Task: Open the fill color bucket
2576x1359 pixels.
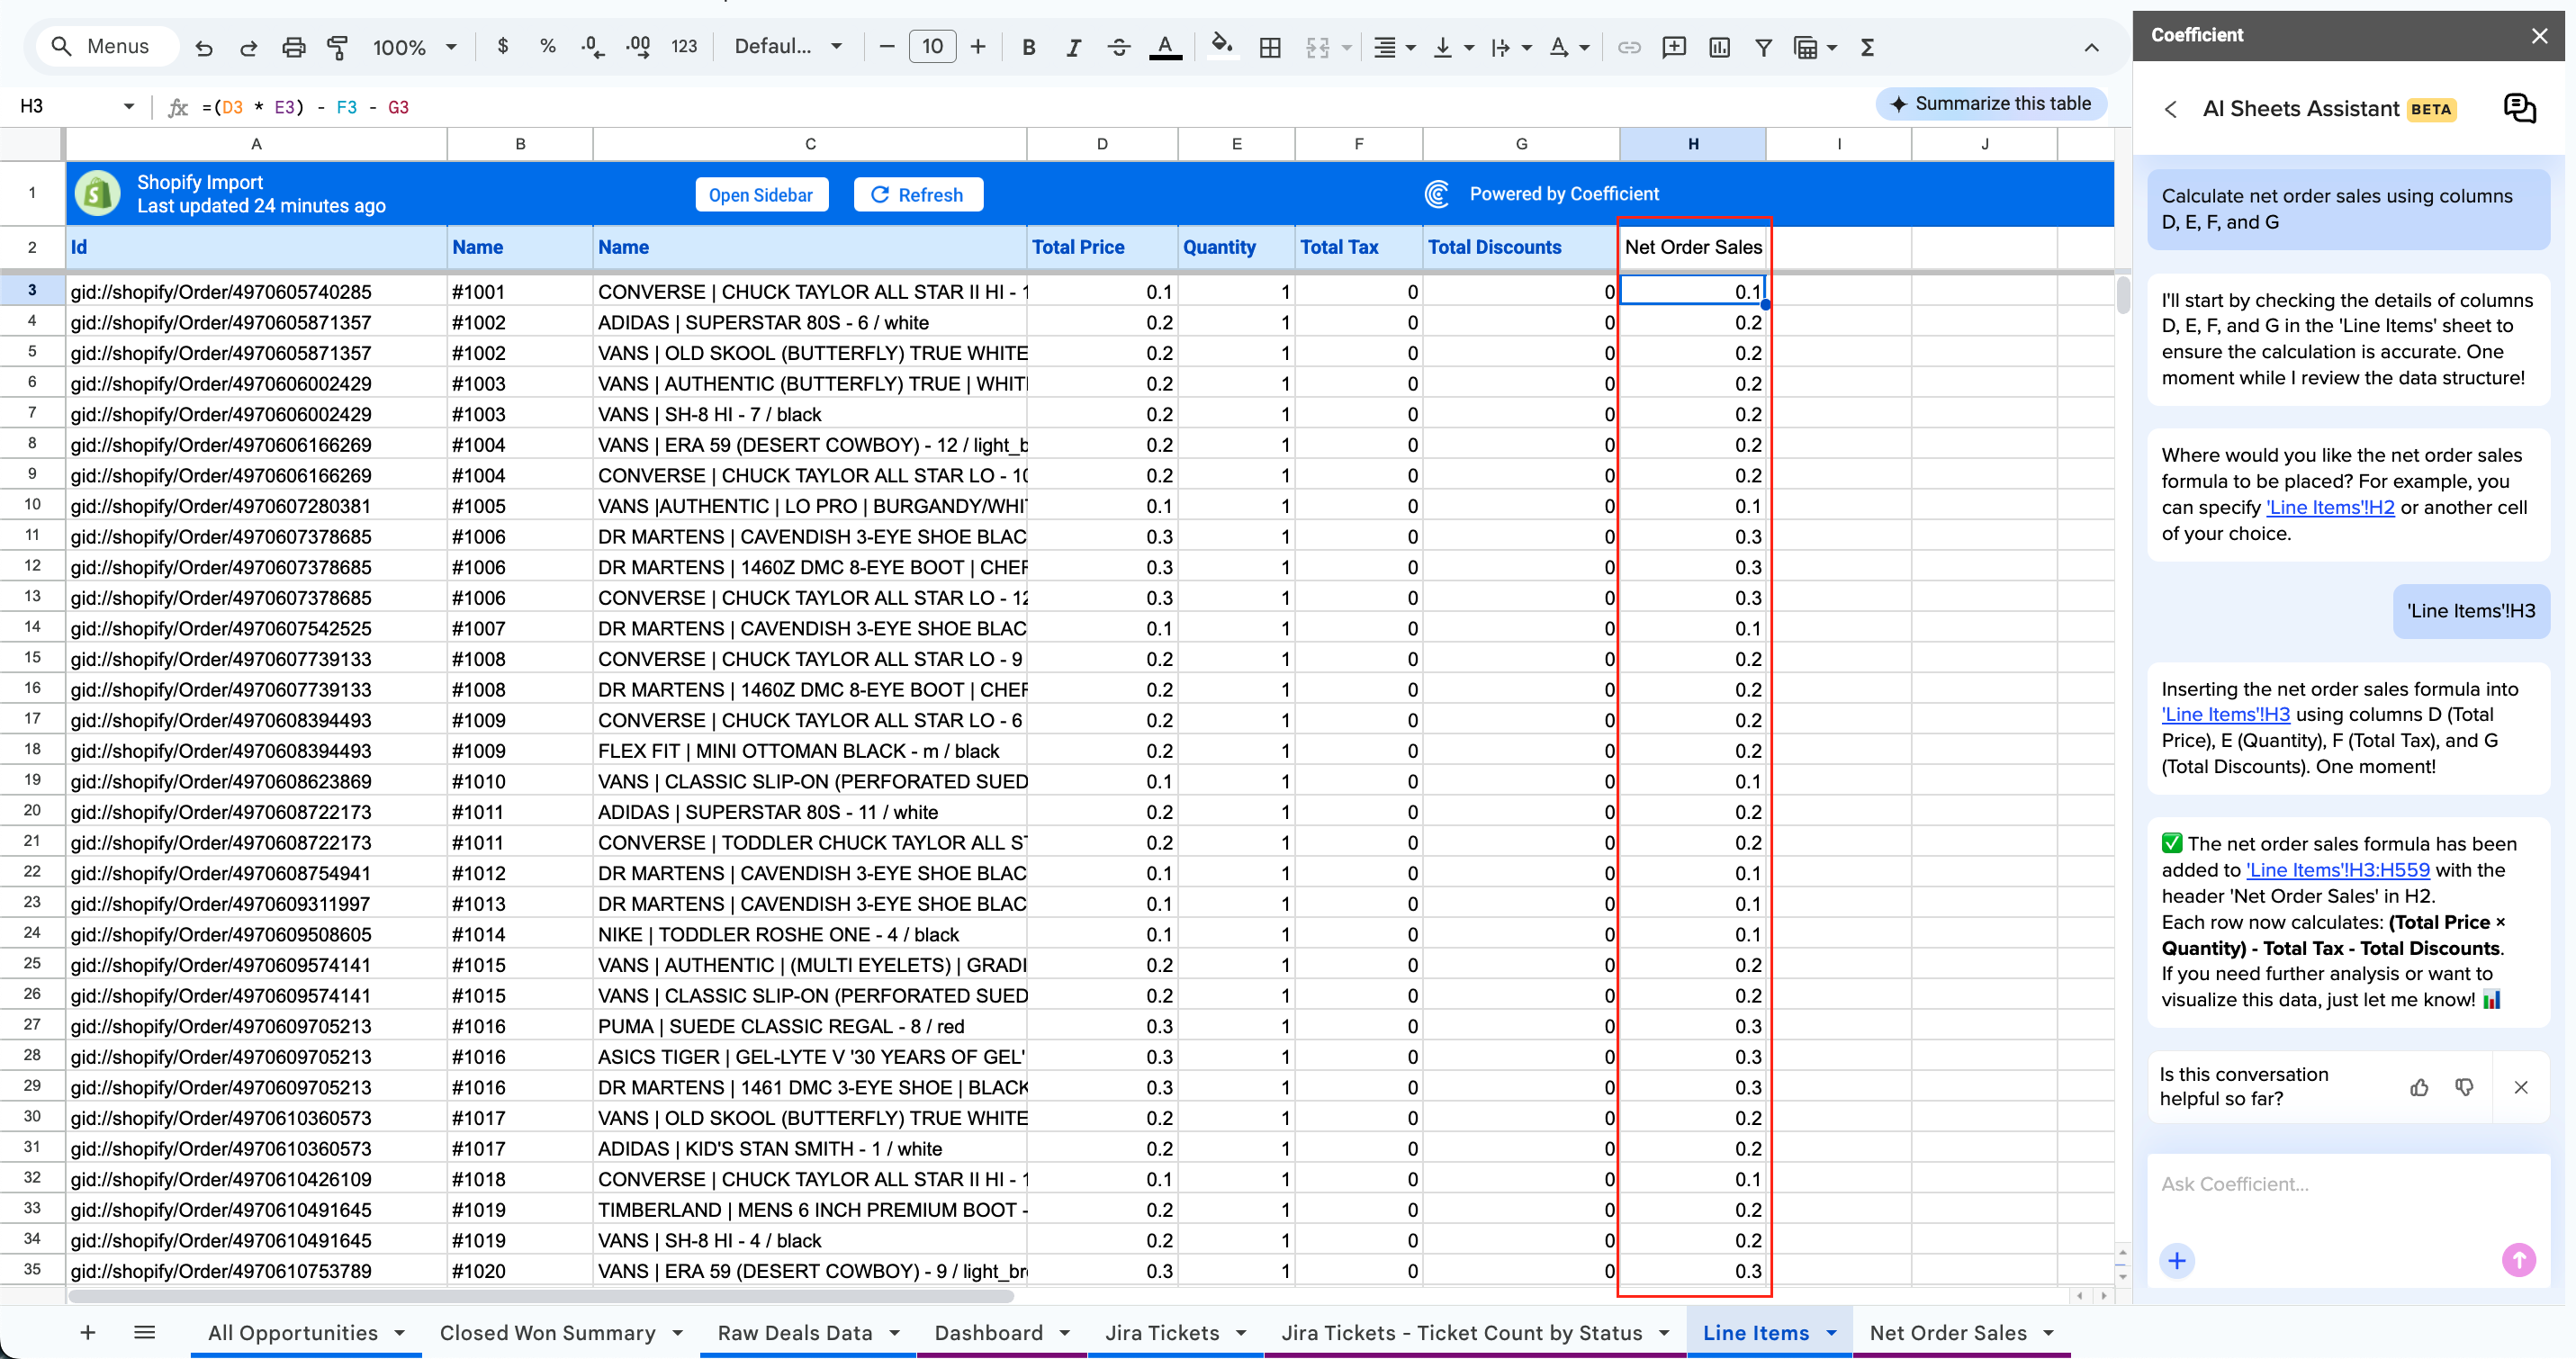Action: (x=1221, y=46)
